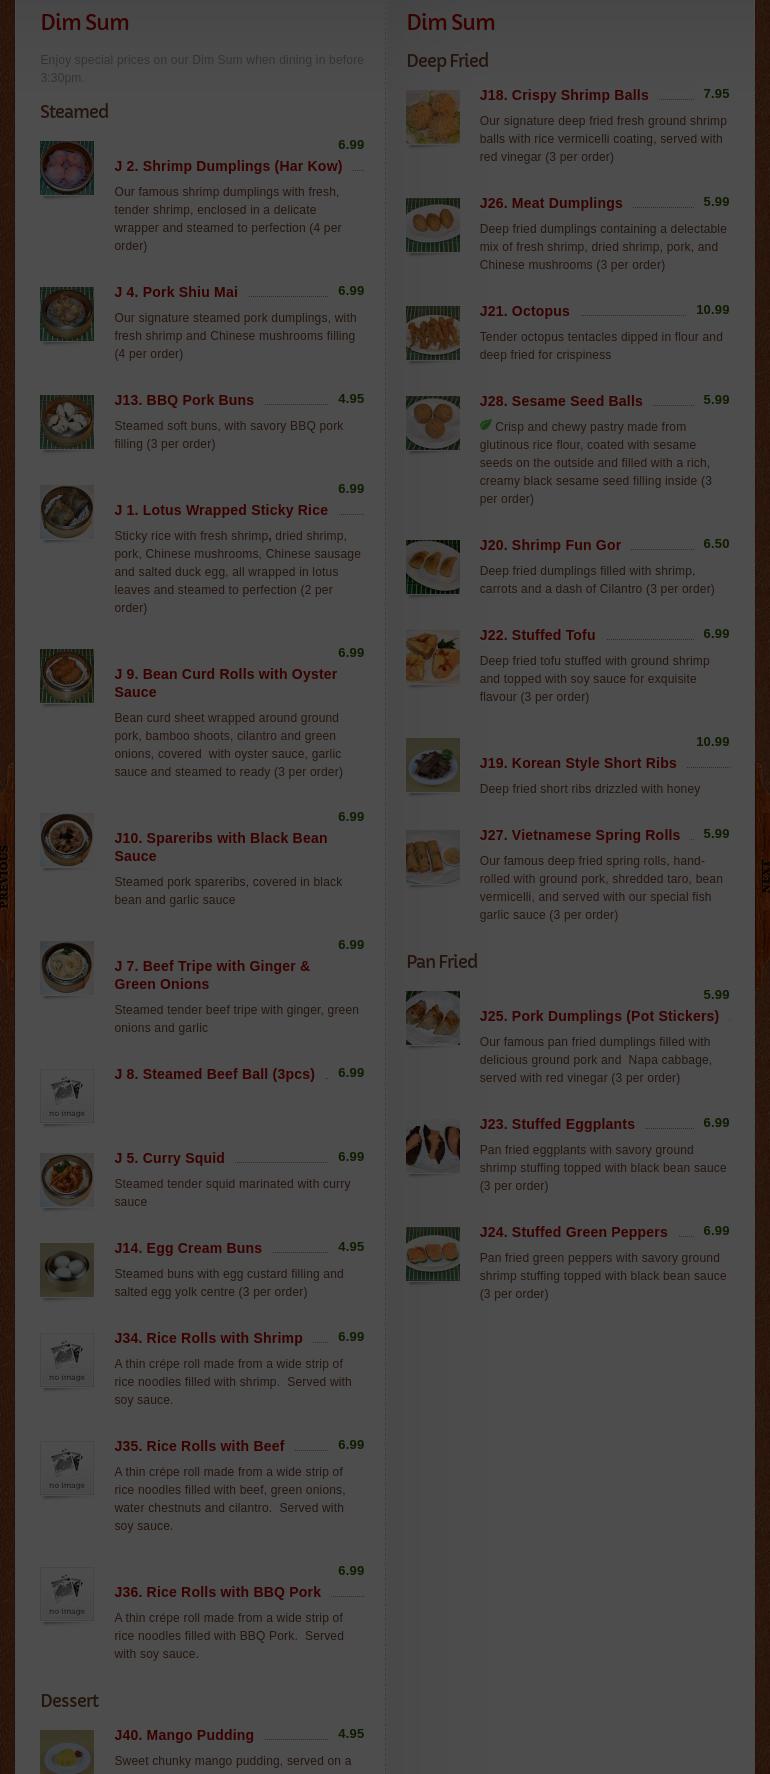770x1774 pixels.
Task: Click J25. Pork Dumplings (Pot Stickers) title
Action: (599, 1016)
